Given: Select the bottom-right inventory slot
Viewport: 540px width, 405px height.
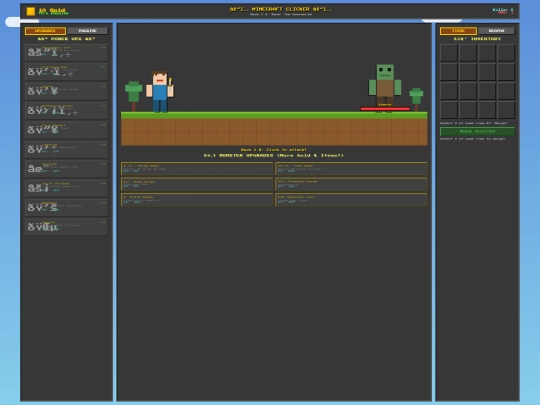Looking at the screenshot, I should 506,110.
